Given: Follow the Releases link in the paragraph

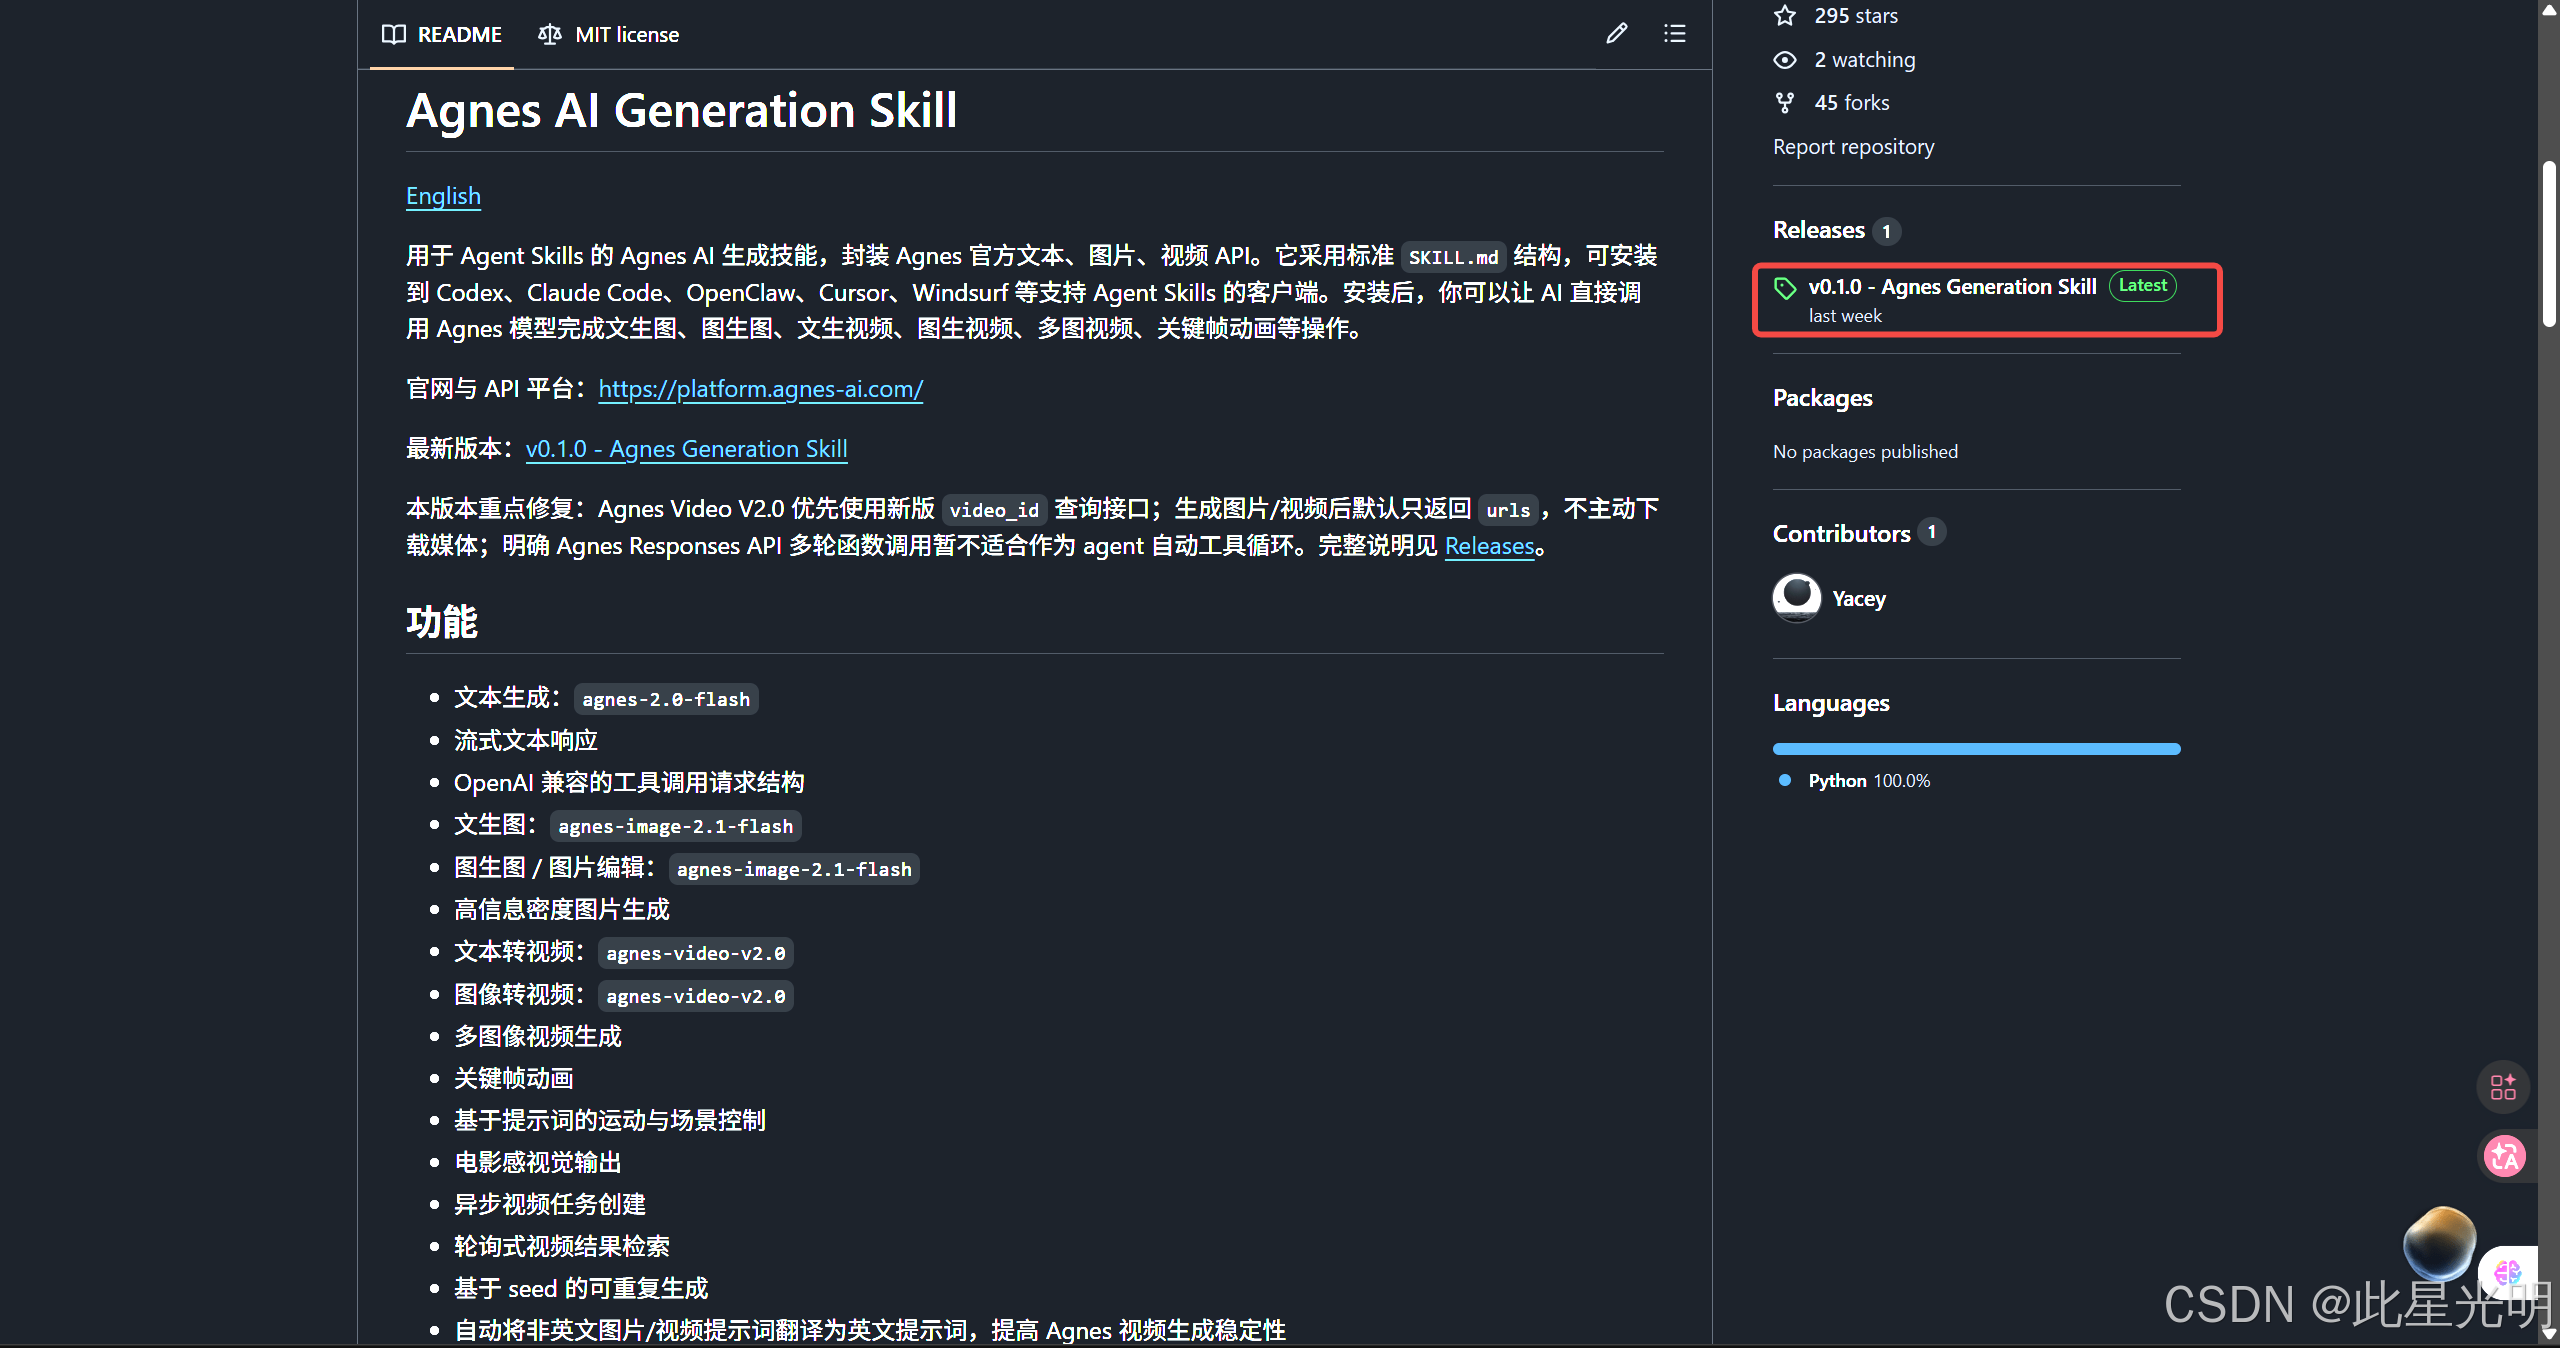Looking at the screenshot, I should coord(1490,546).
